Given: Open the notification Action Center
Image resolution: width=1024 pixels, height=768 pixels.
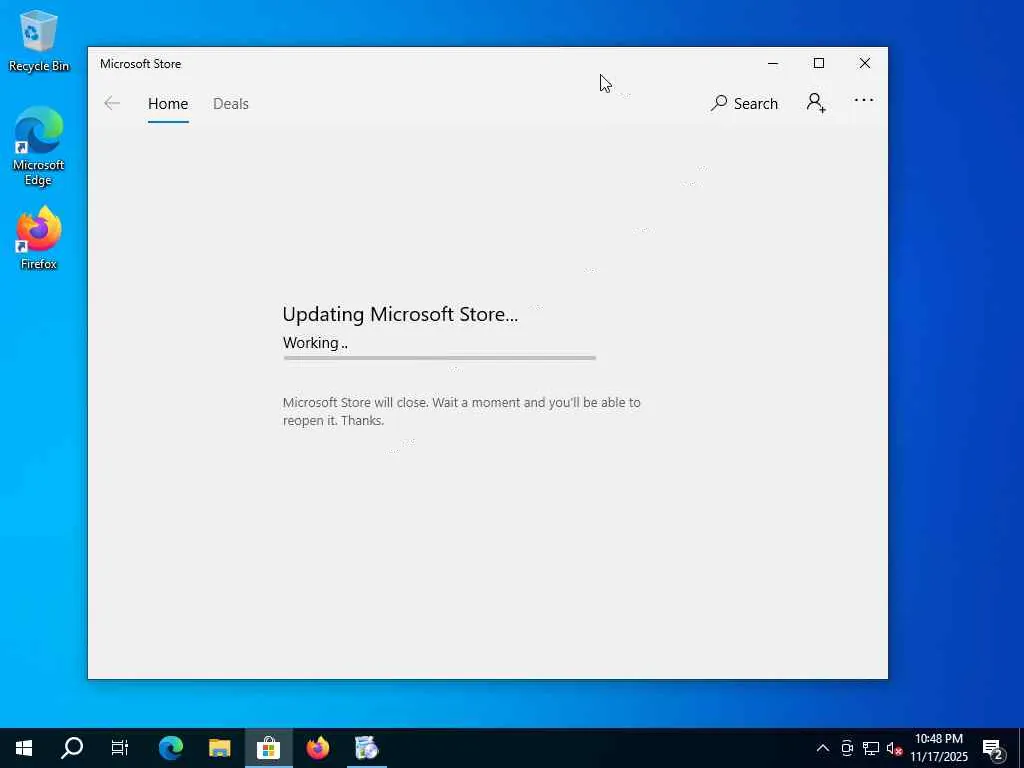Looking at the screenshot, I should tap(993, 749).
